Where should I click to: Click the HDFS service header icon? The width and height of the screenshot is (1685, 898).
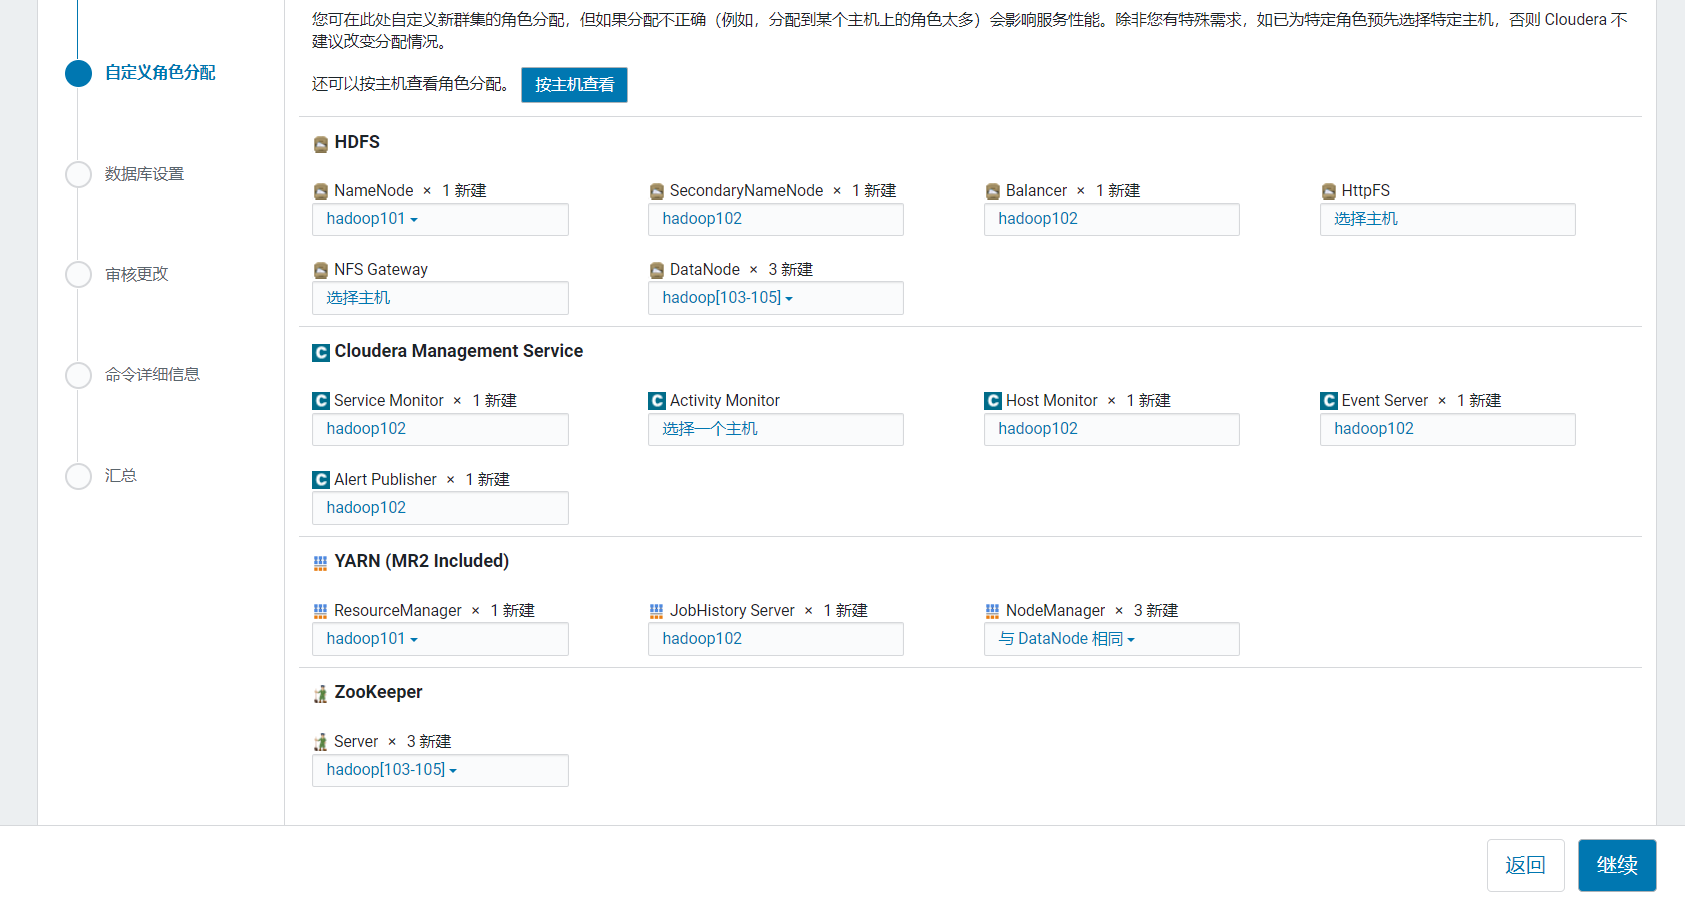click(321, 144)
